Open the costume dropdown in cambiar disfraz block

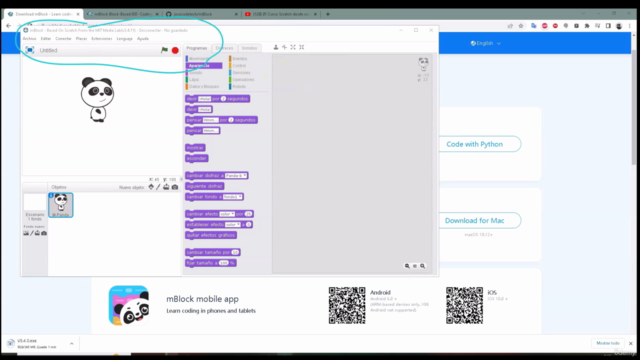(236, 176)
